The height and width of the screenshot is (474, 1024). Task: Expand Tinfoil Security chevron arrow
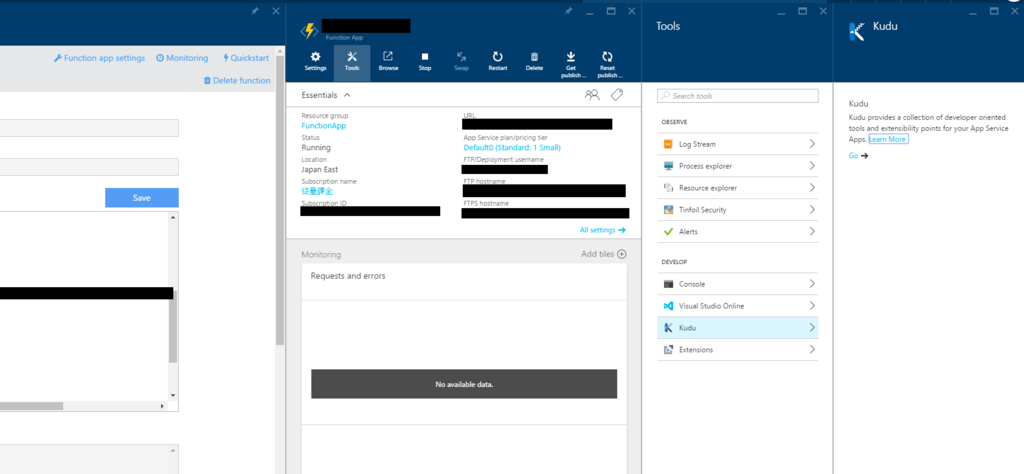(x=812, y=210)
